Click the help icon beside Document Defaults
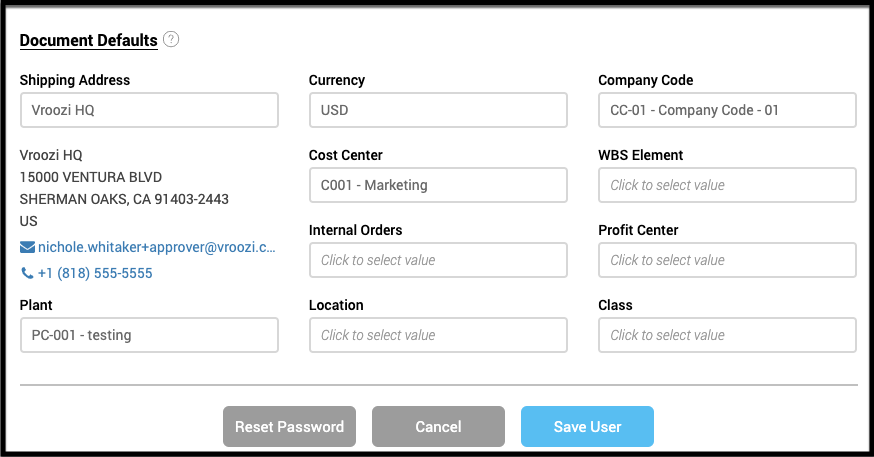The width and height of the screenshot is (874, 457). pyautogui.click(x=171, y=40)
